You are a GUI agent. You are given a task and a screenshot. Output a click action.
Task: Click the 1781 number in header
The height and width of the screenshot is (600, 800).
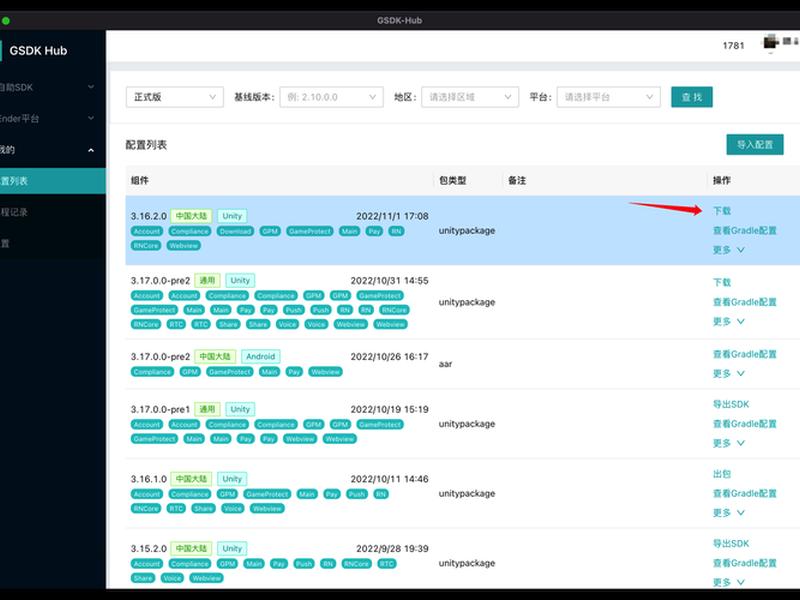733,45
